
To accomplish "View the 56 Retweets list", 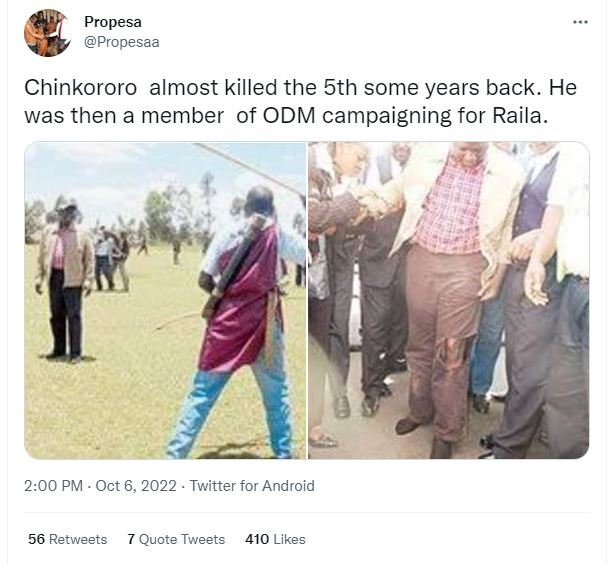I will (x=67, y=539).
